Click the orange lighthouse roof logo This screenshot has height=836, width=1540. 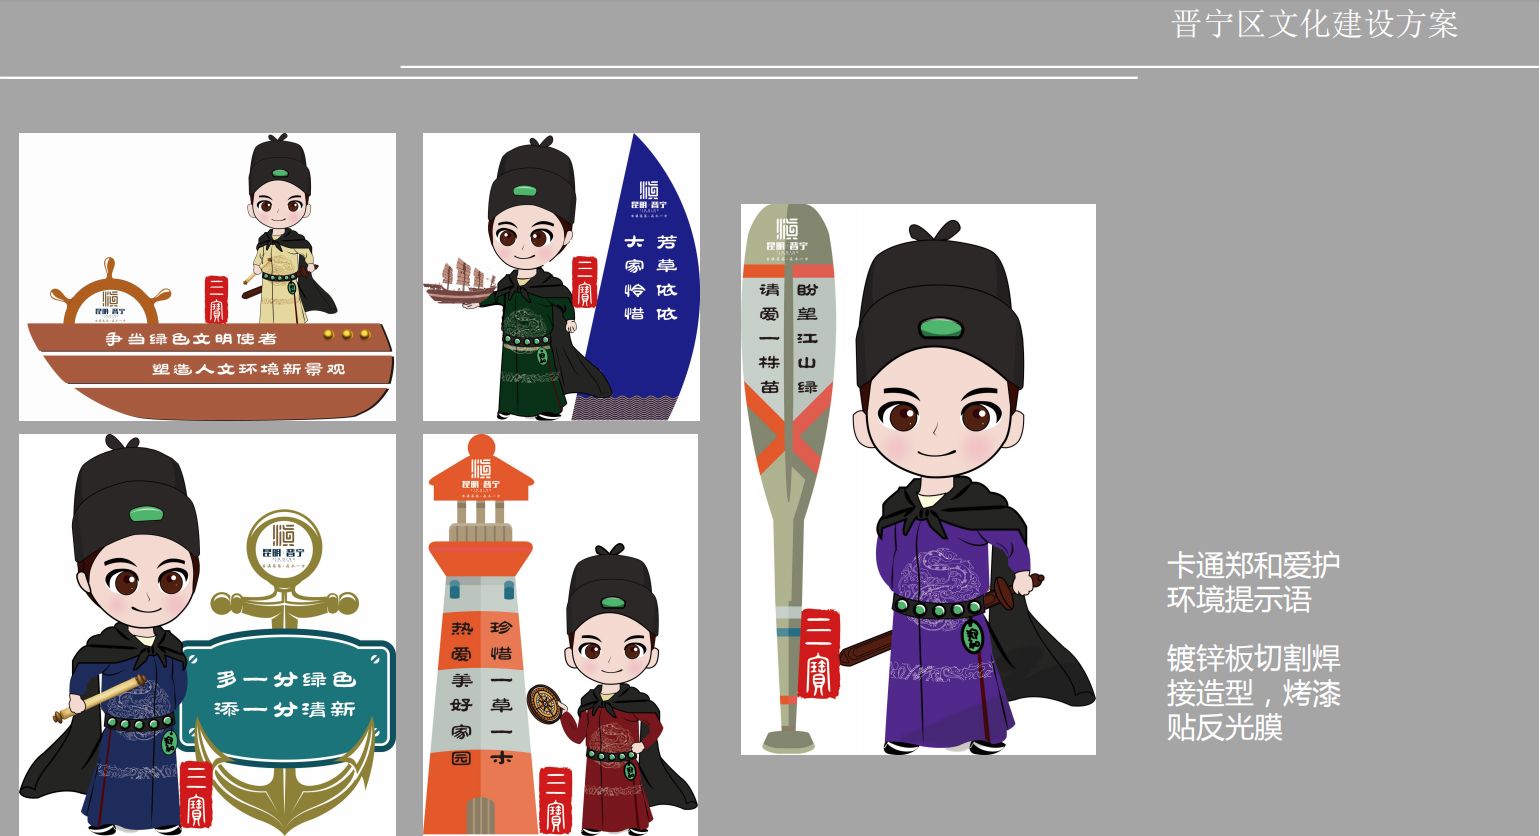pyautogui.click(x=481, y=473)
